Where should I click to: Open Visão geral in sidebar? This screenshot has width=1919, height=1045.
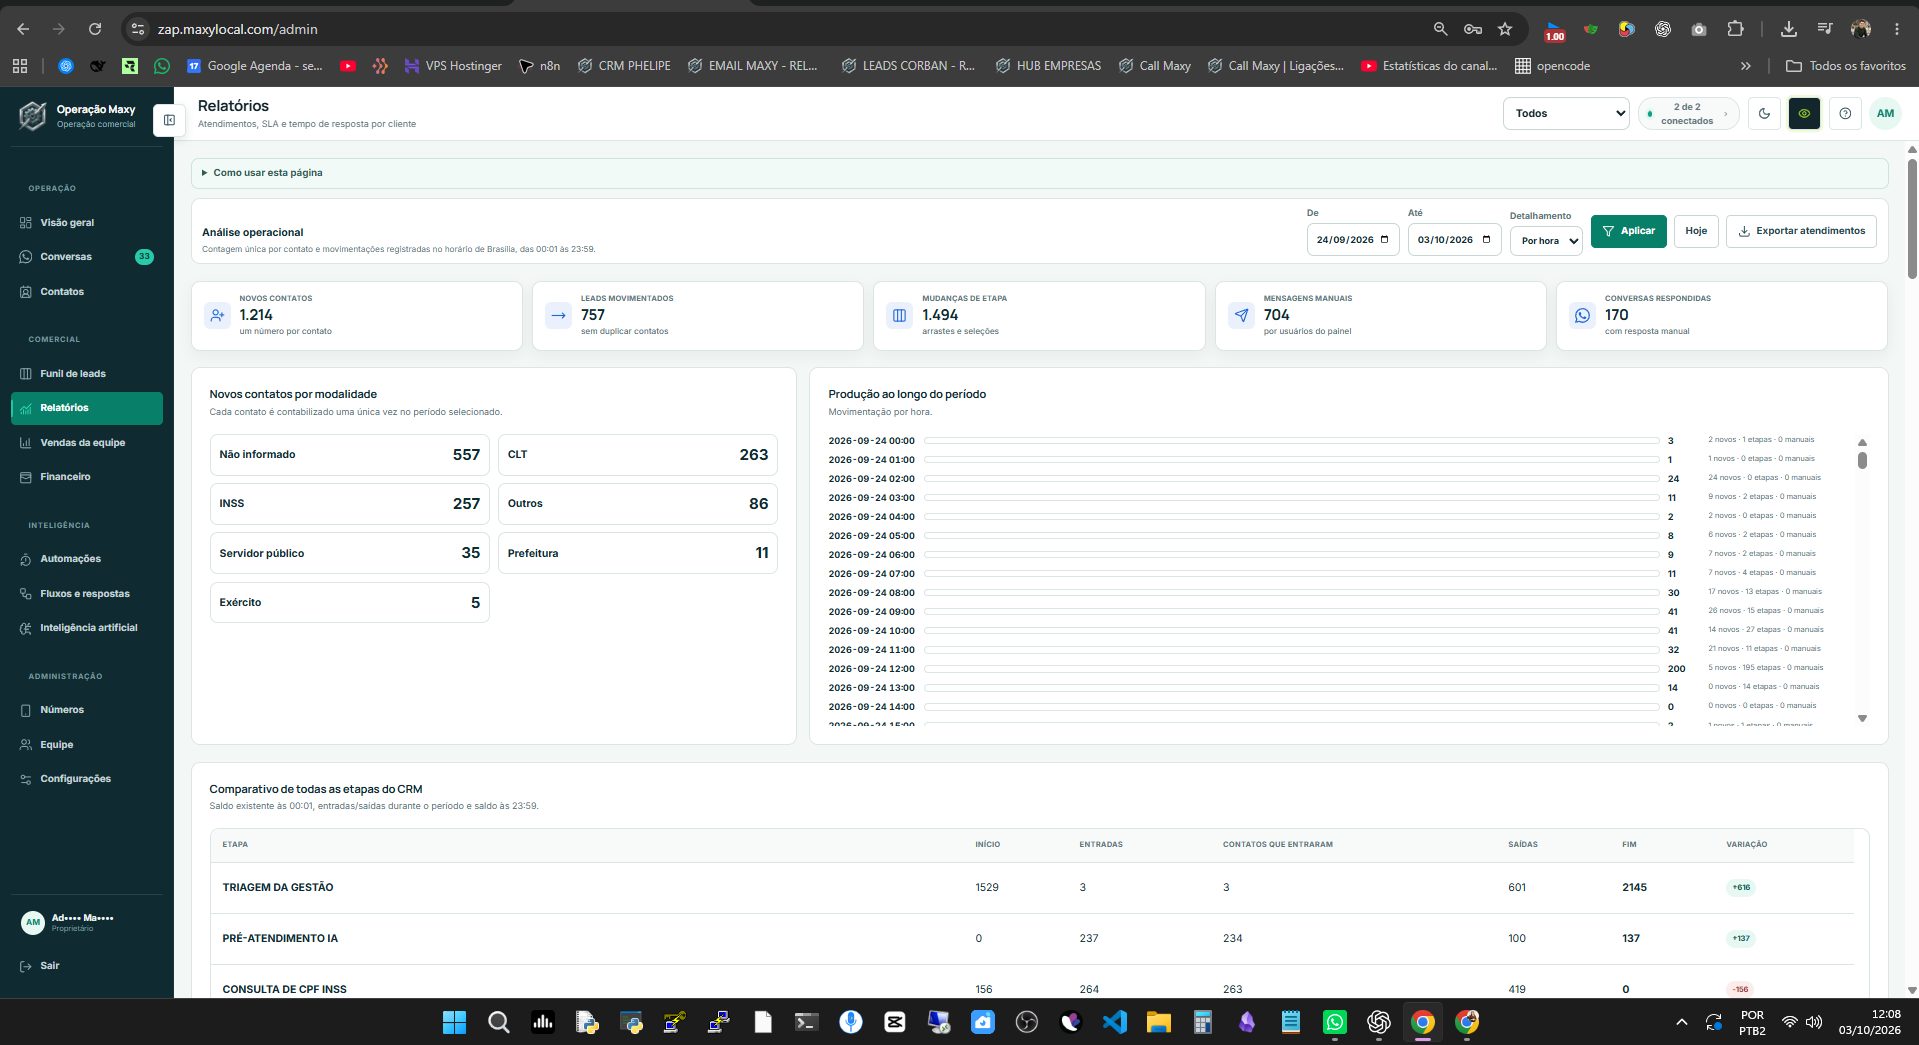point(86,223)
